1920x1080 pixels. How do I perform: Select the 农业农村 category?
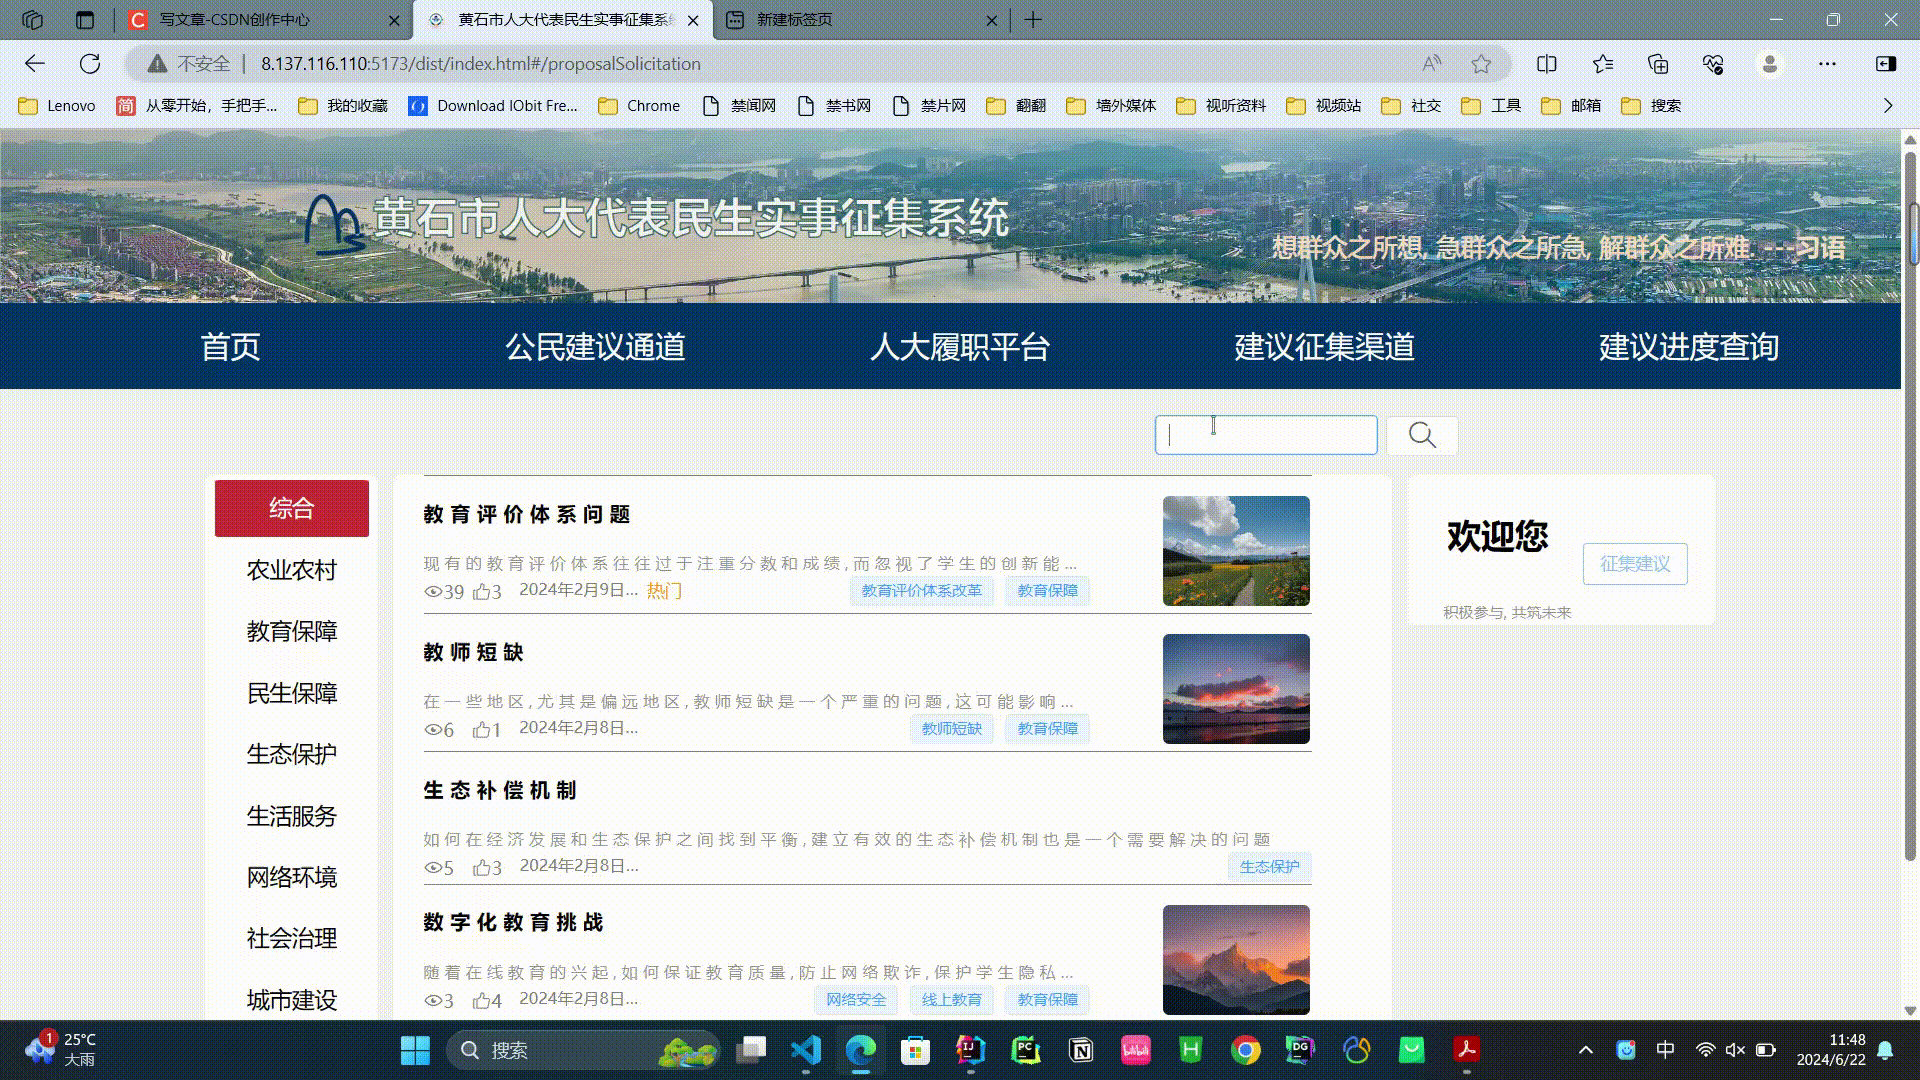coord(291,570)
